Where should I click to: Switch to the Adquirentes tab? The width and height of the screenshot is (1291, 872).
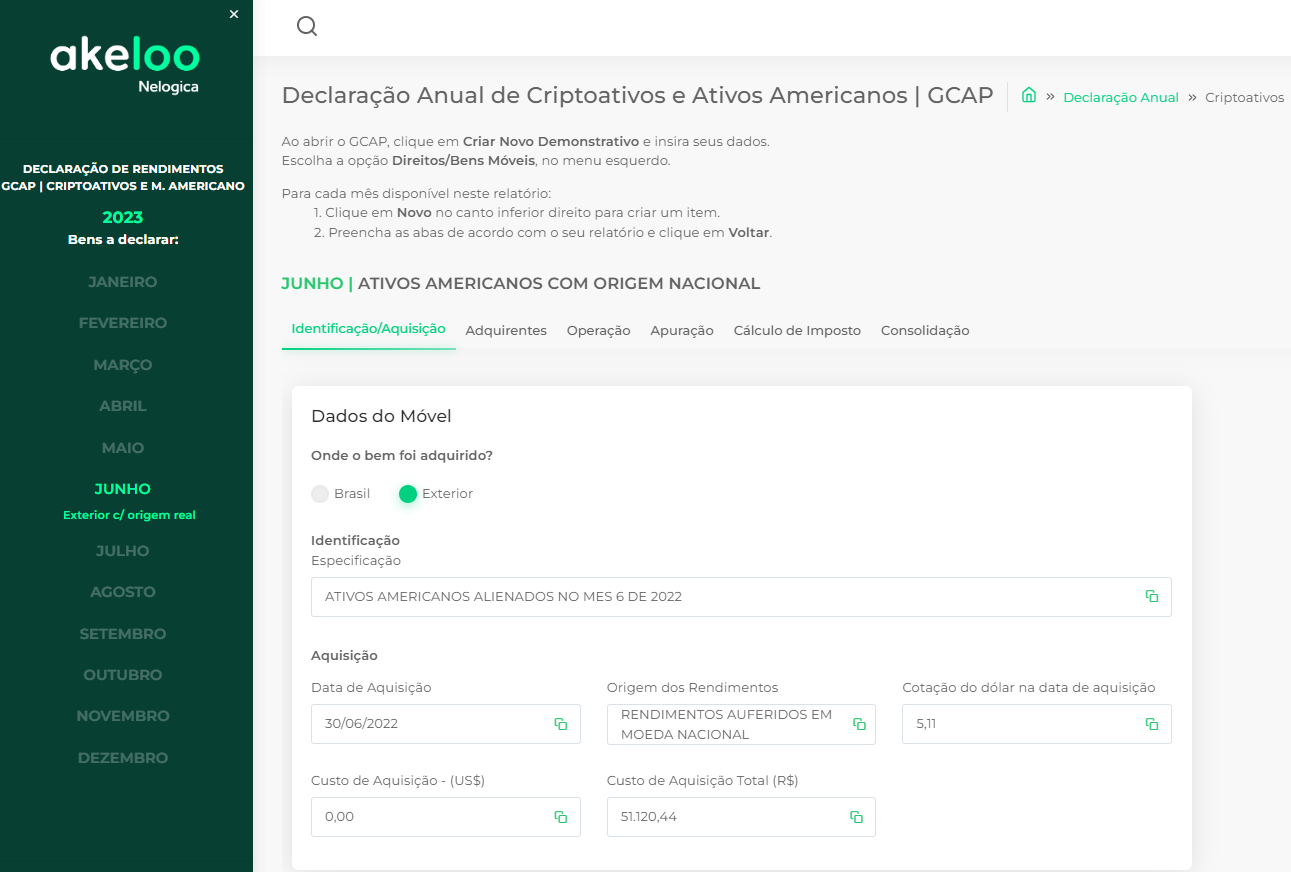click(x=506, y=331)
